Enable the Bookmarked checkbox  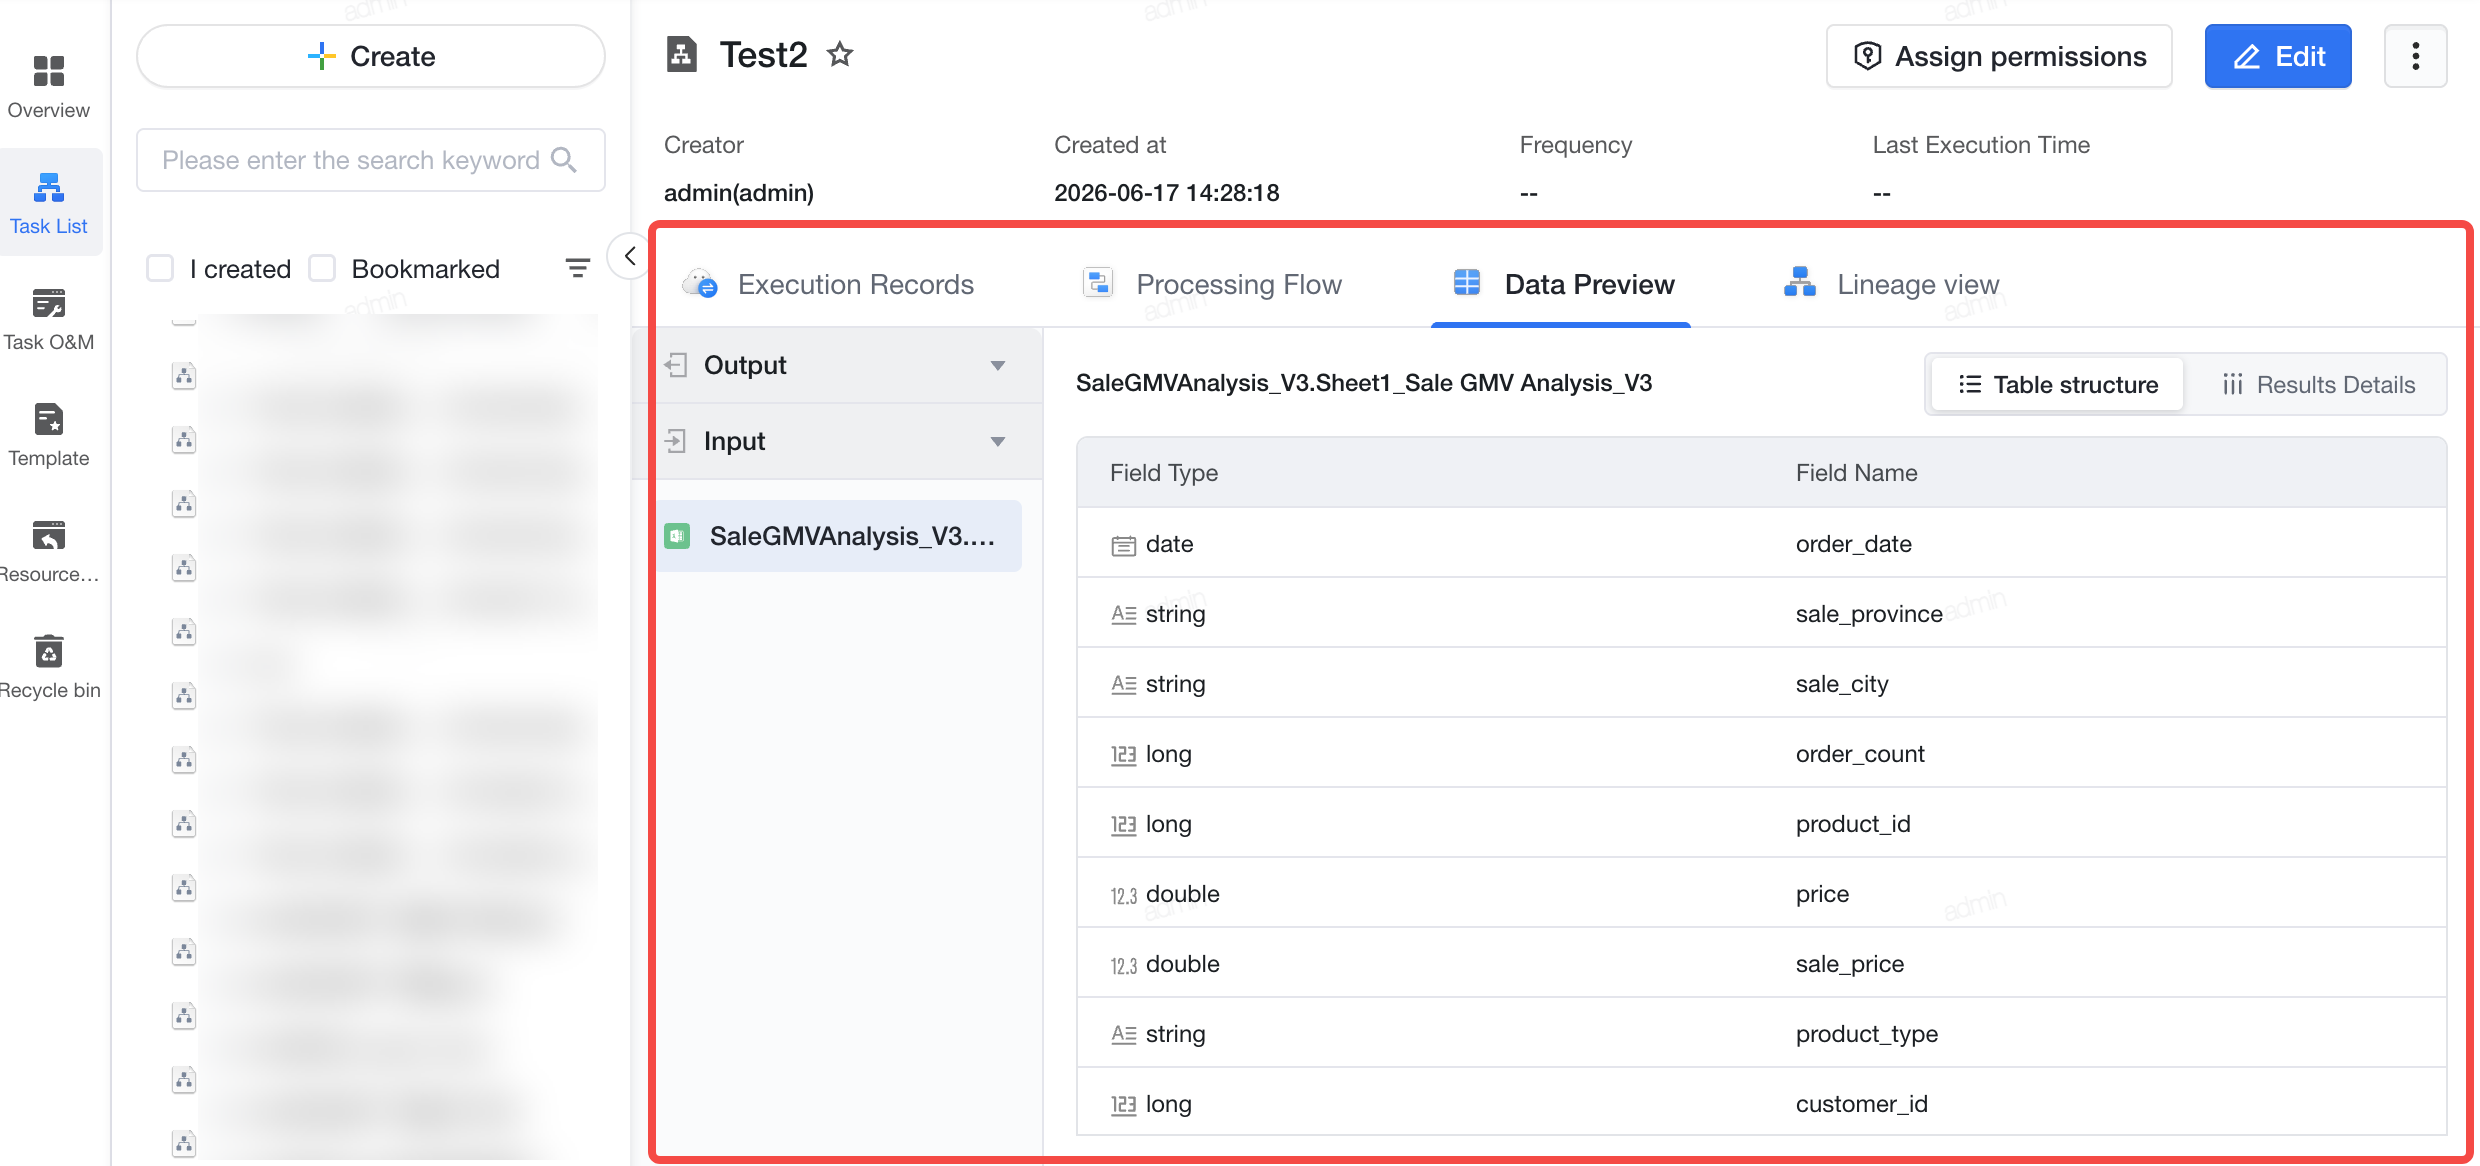322,268
